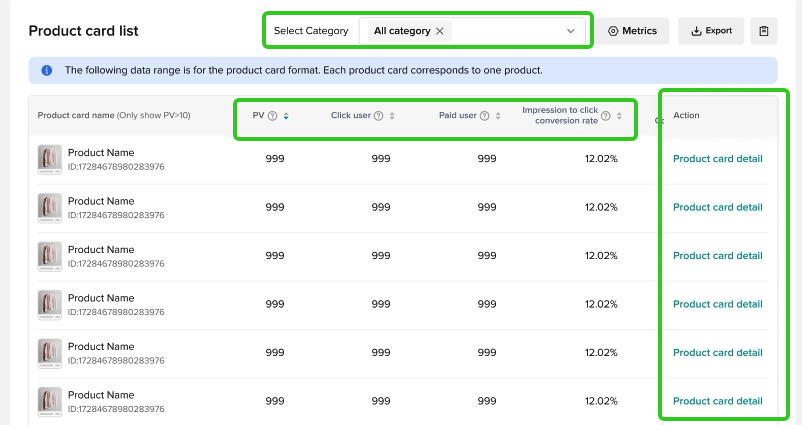Expand the Select Category dropdown chevron
802x425 pixels.
coord(571,31)
